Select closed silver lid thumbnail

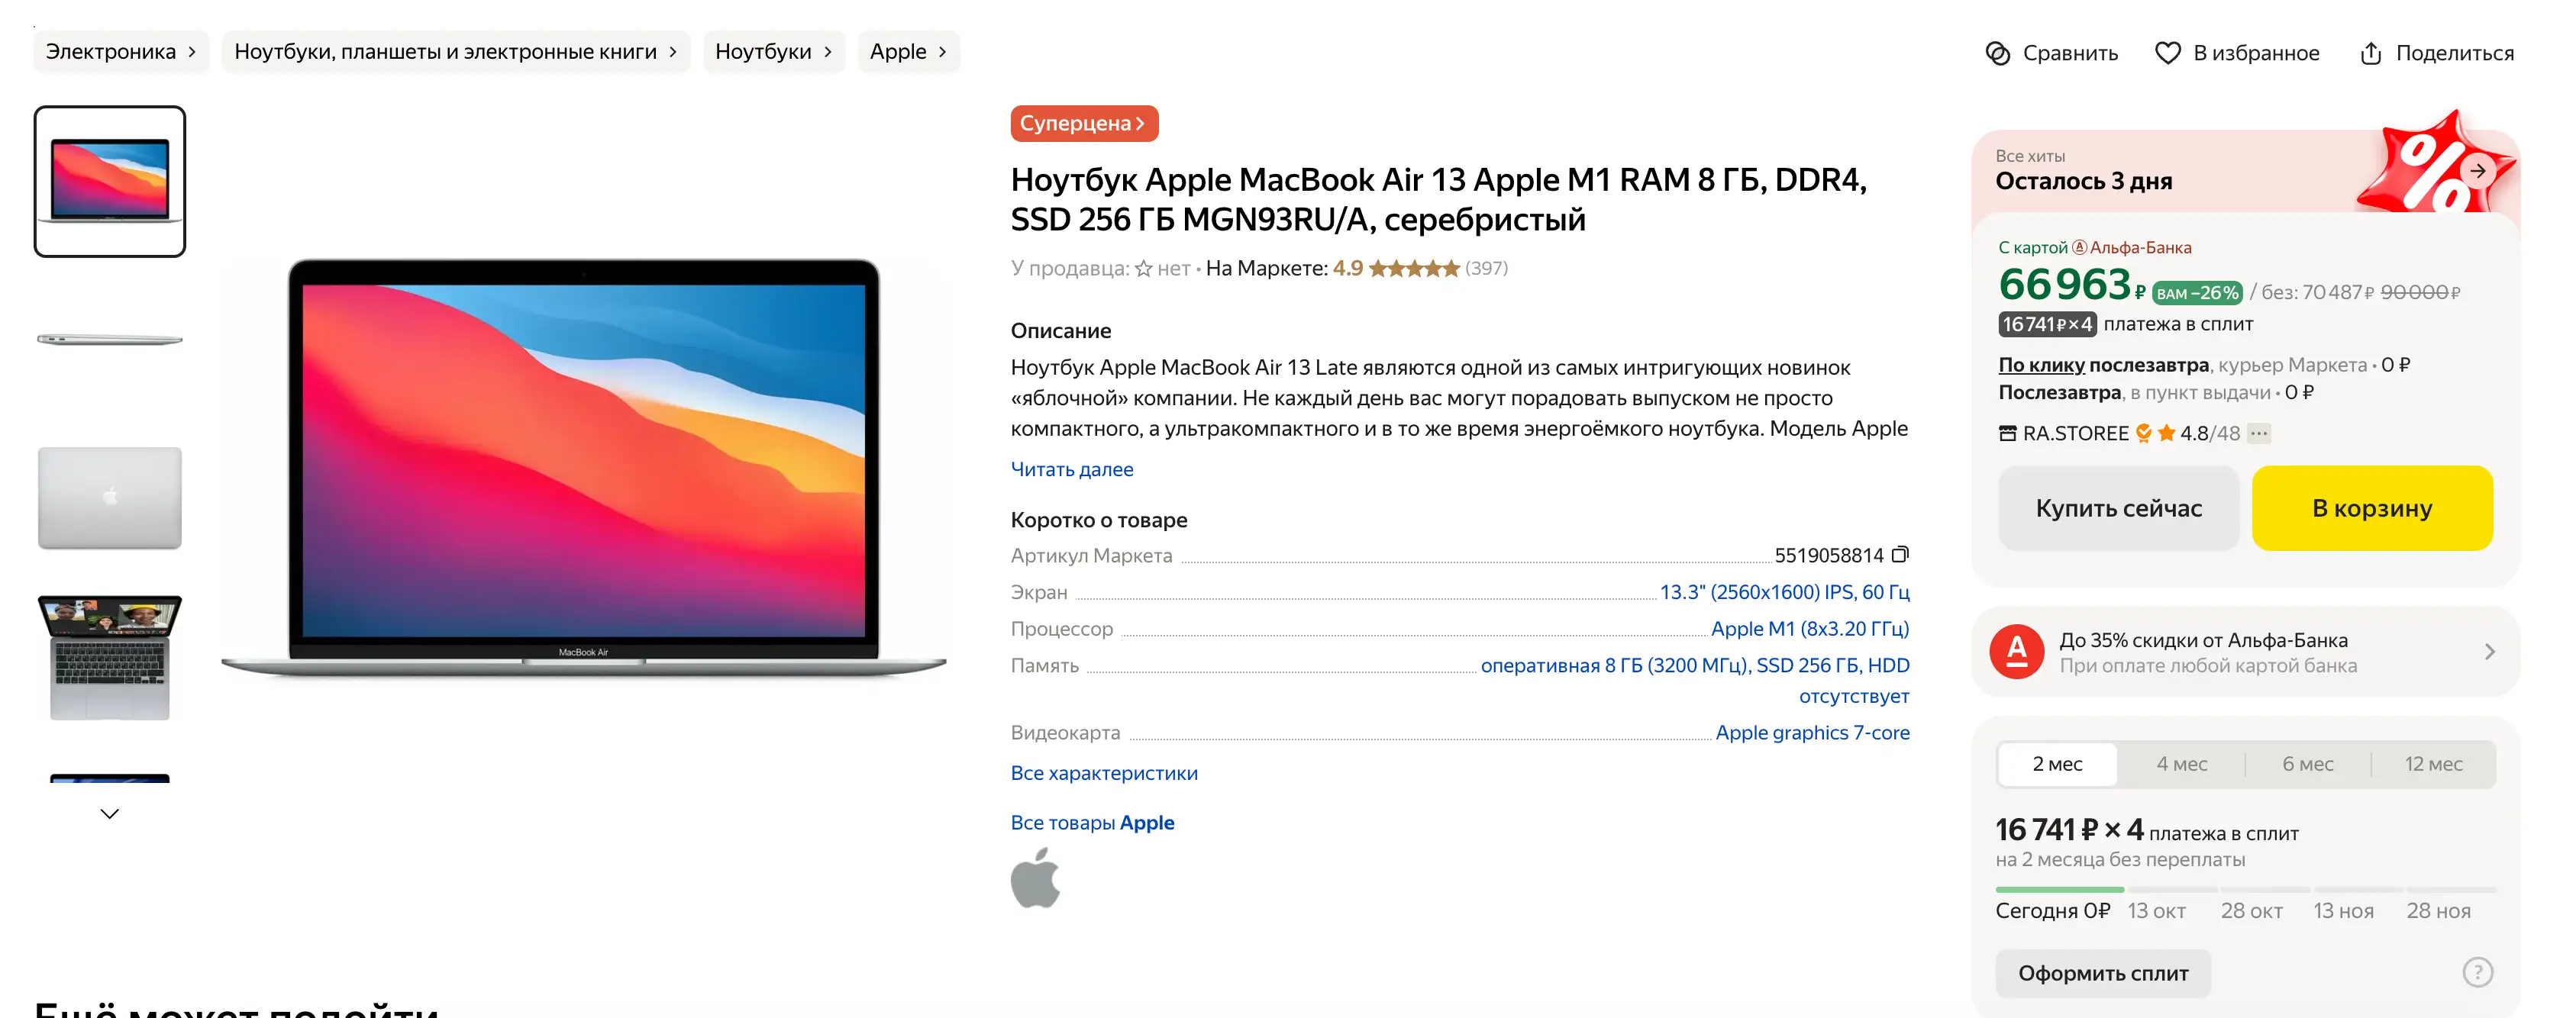coord(110,498)
